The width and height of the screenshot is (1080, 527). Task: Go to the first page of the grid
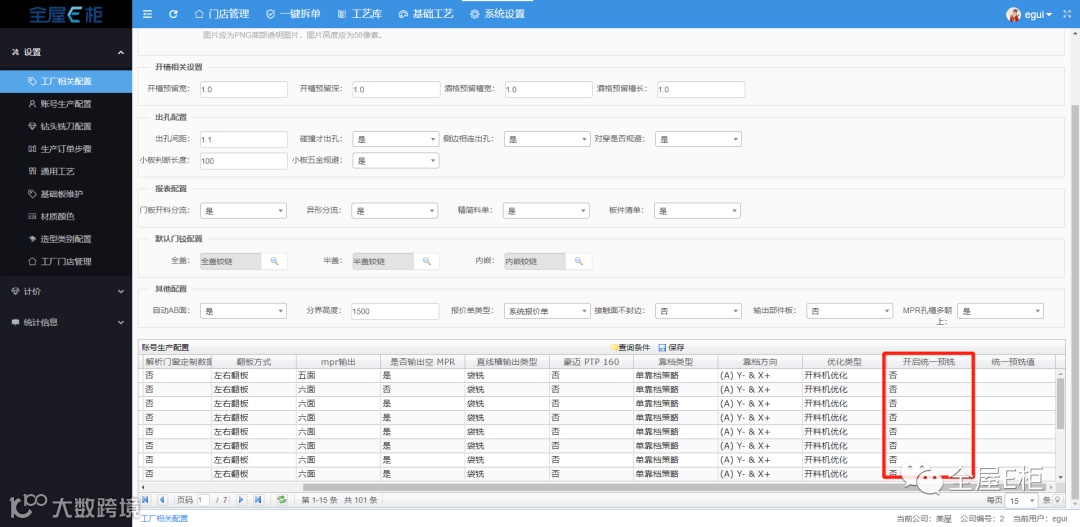pos(146,499)
